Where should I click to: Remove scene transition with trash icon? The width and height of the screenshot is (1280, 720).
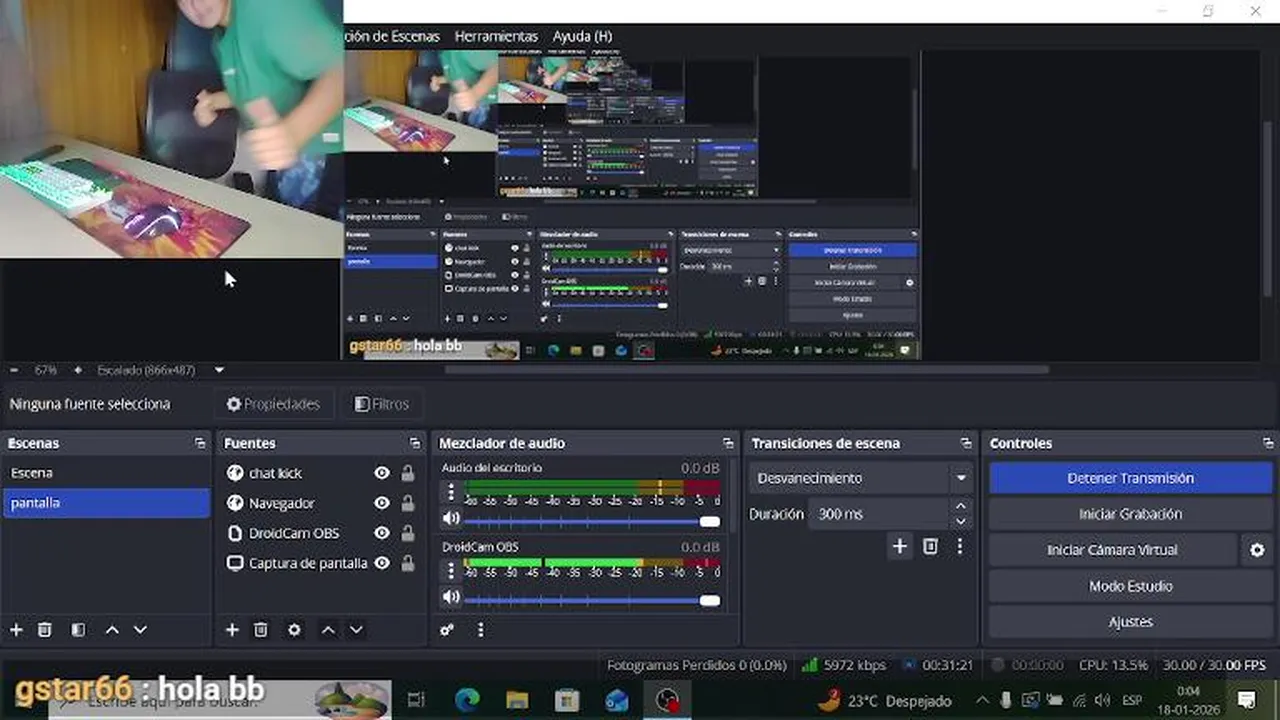tap(930, 546)
